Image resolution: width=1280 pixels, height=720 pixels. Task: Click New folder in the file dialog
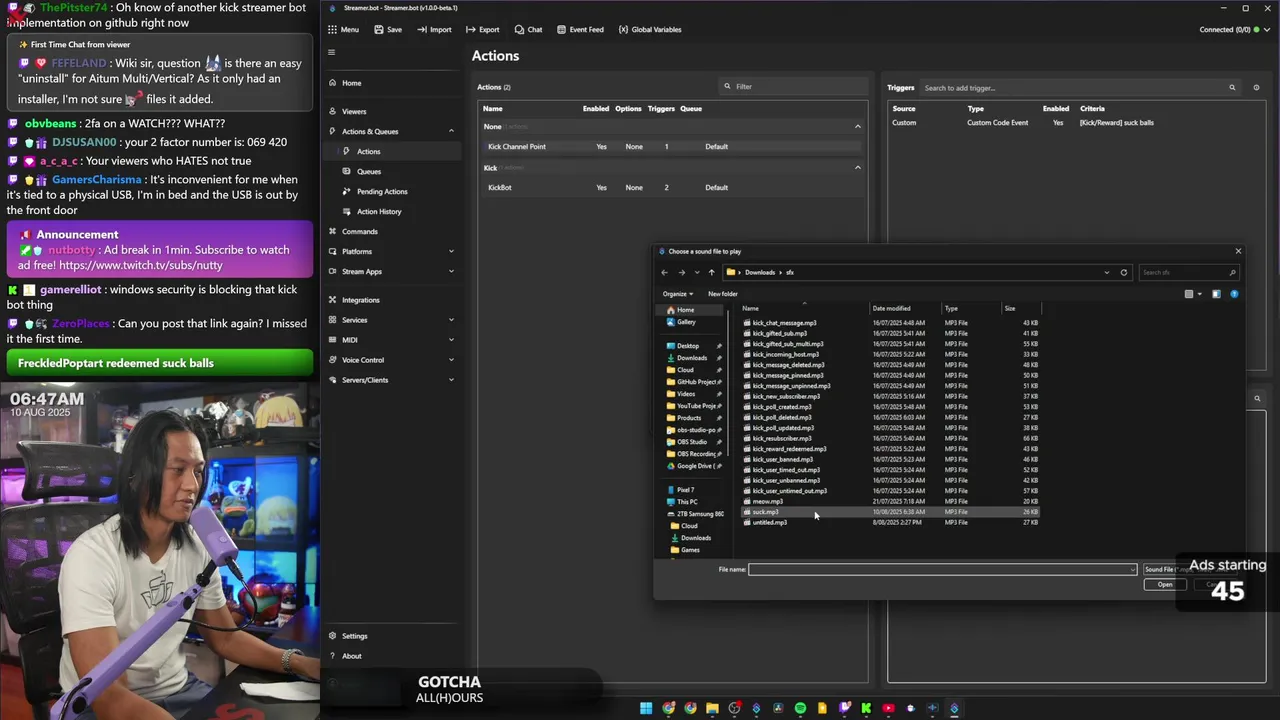[x=722, y=294]
